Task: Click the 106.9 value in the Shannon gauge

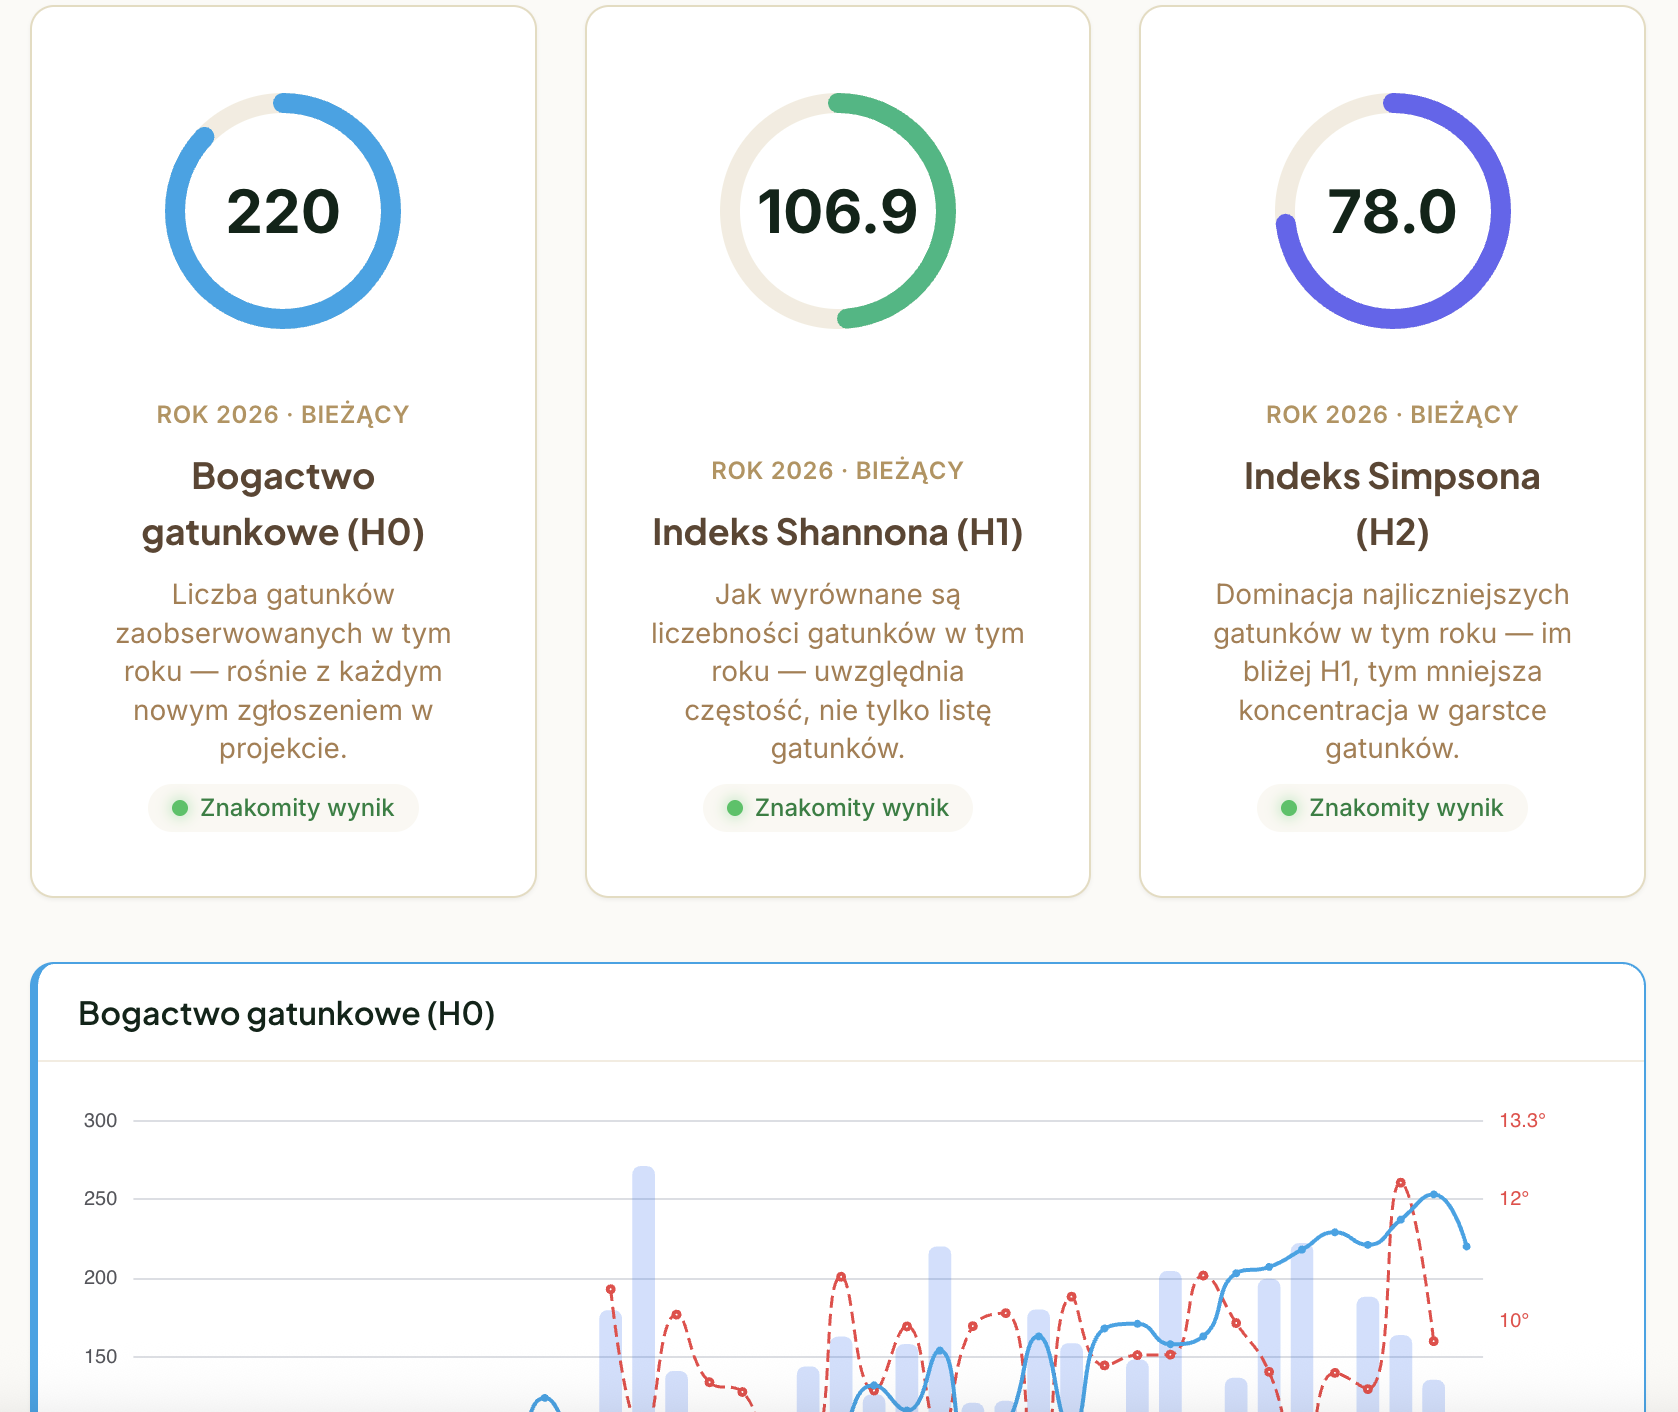Action: (837, 212)
